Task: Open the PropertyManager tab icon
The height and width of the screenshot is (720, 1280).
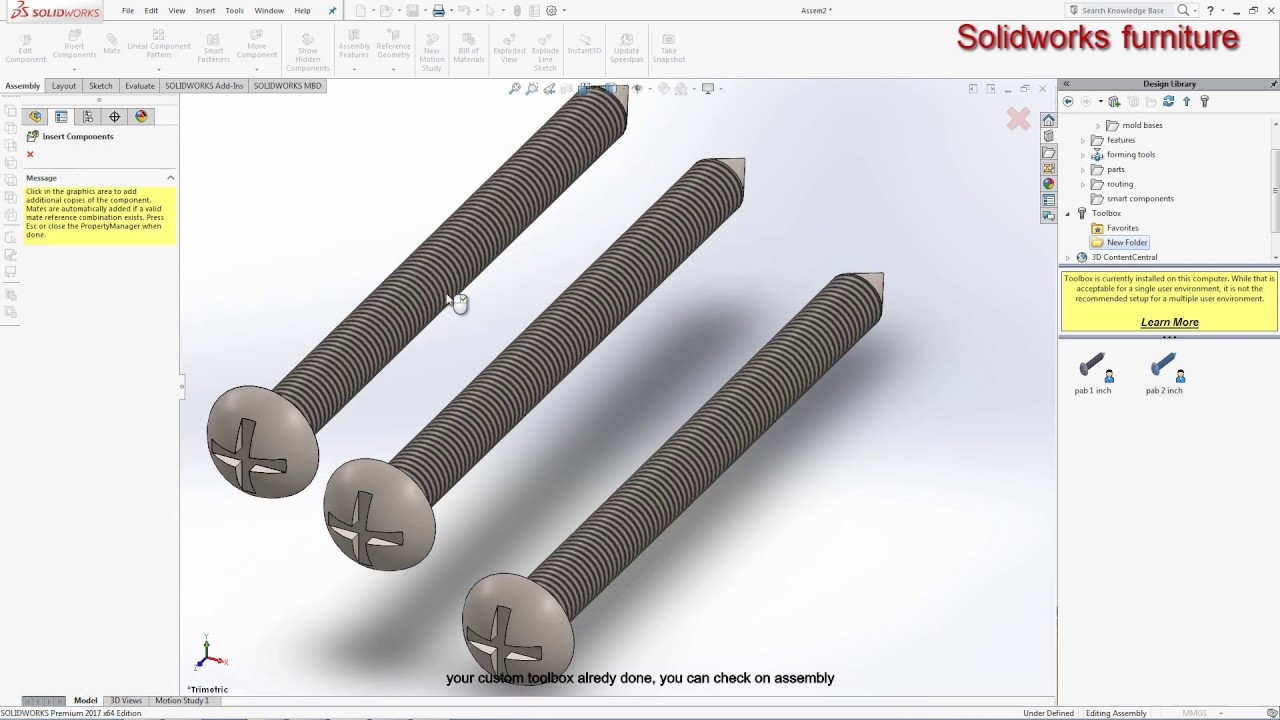Action: click(x=61, y=117)
